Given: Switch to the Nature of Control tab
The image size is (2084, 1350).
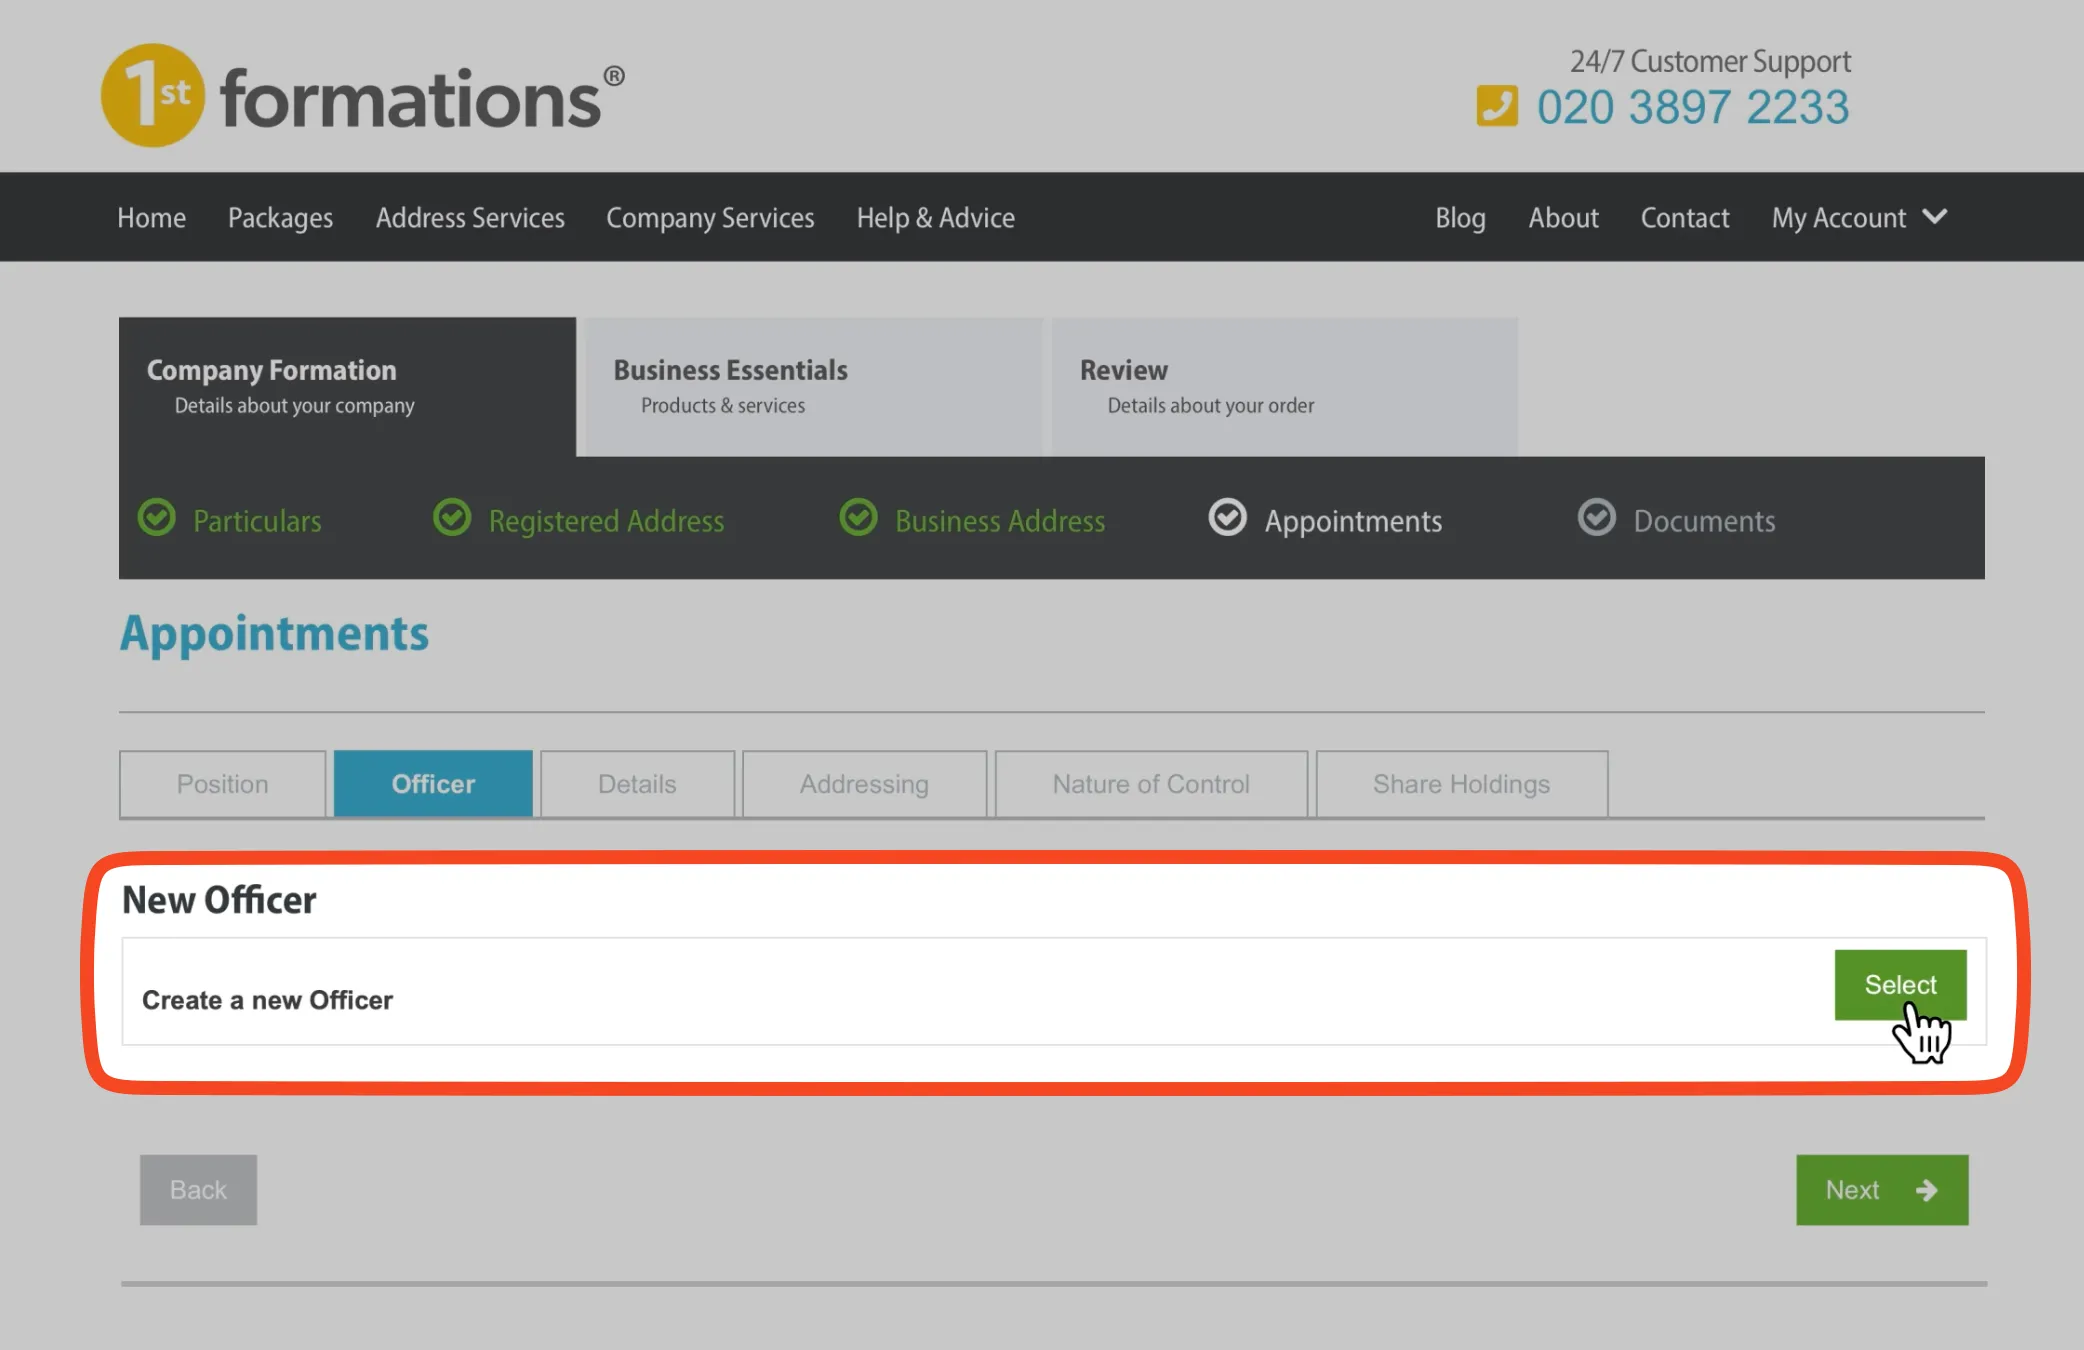Looking at the screenshot, I should click(1150, 784).
